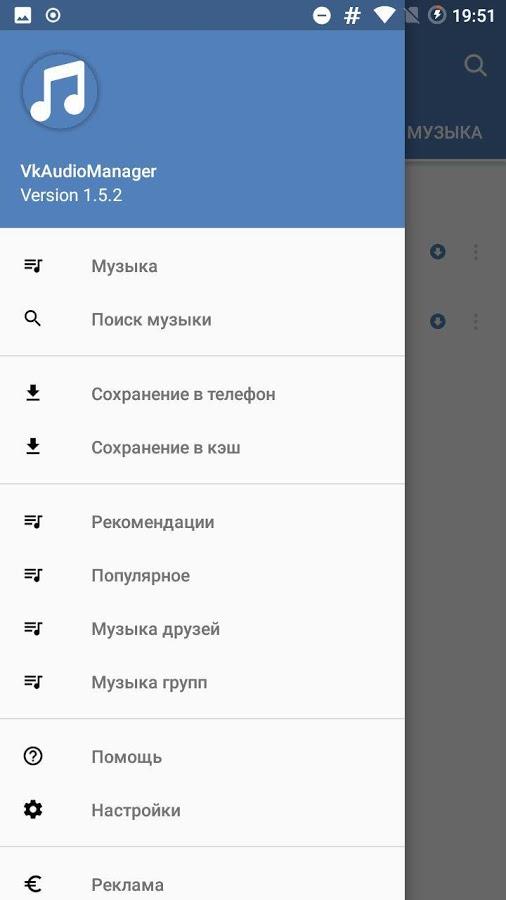506x900 pixels.
Task: Tap the euro sign Реклама icon
Action: [33, 885]
